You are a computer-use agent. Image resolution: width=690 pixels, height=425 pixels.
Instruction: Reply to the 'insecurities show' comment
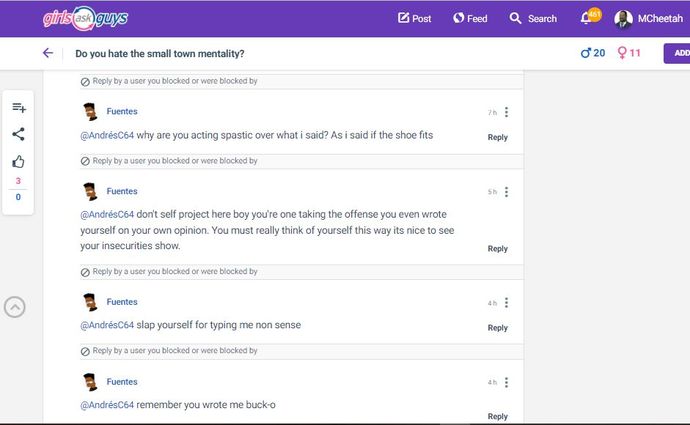coord(498,249)
